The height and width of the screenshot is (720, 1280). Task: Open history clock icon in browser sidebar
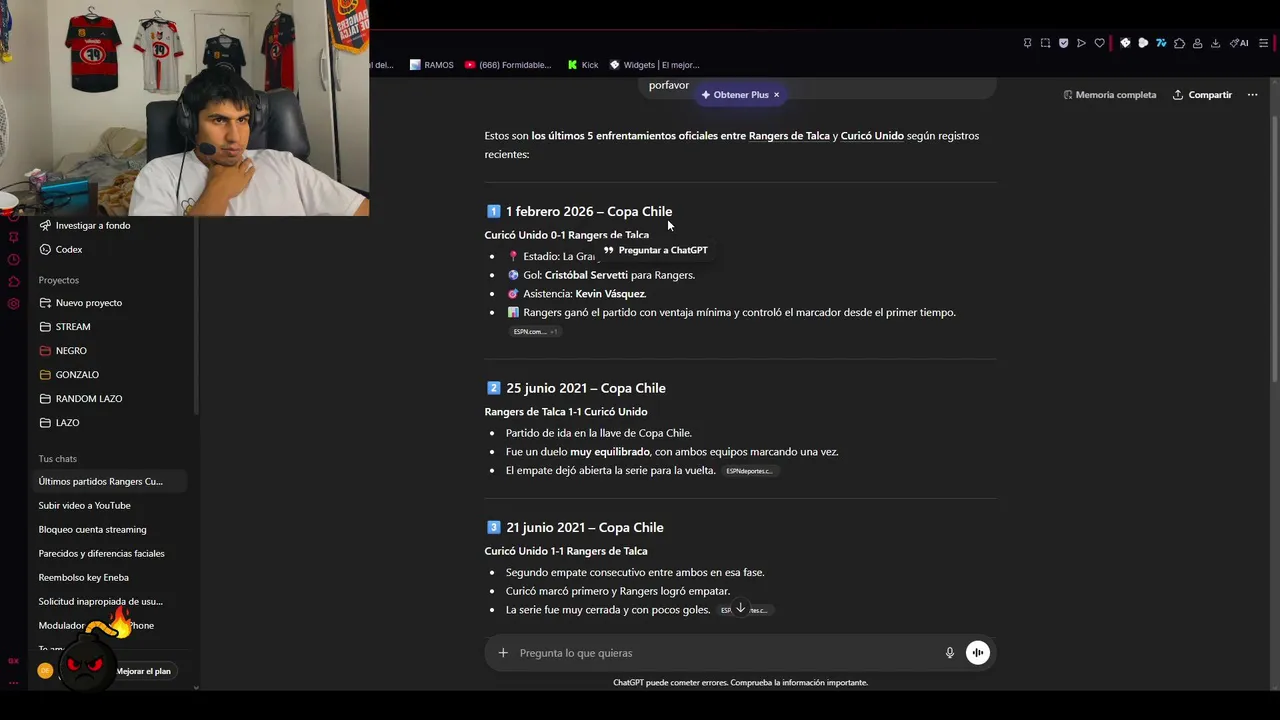(x=13, y=260)
